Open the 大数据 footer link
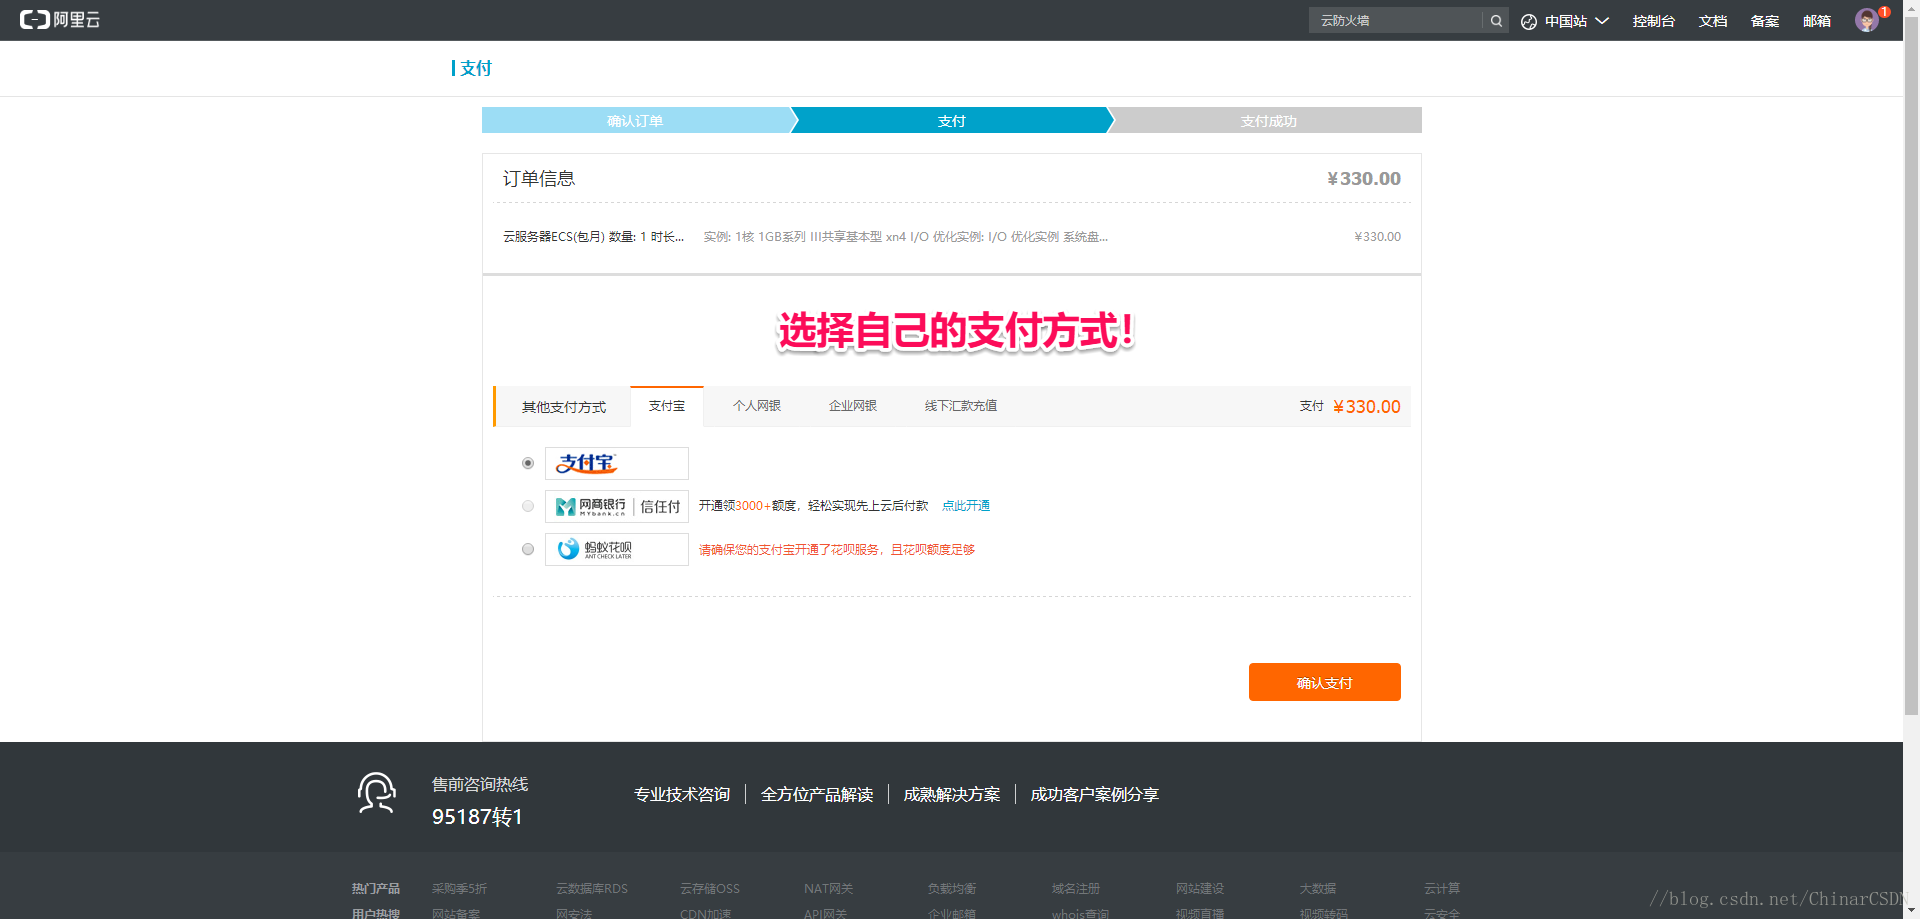The width and height of the screenshot is (1920, 919). coord(1318,888)
